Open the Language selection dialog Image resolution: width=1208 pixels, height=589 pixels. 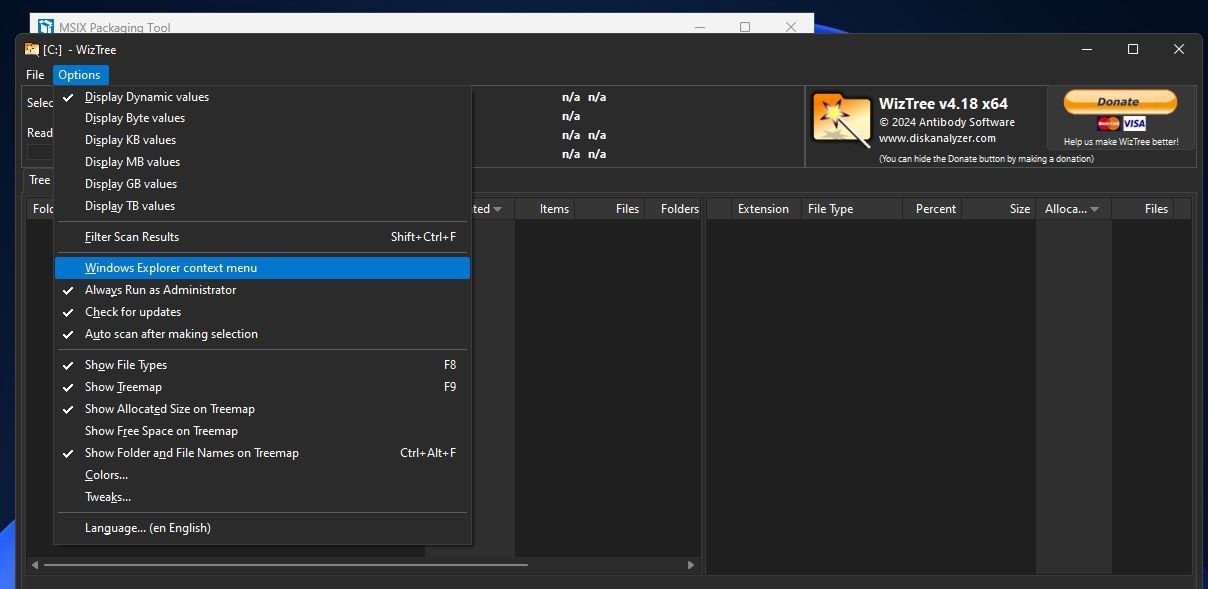[x=147, y=527]
